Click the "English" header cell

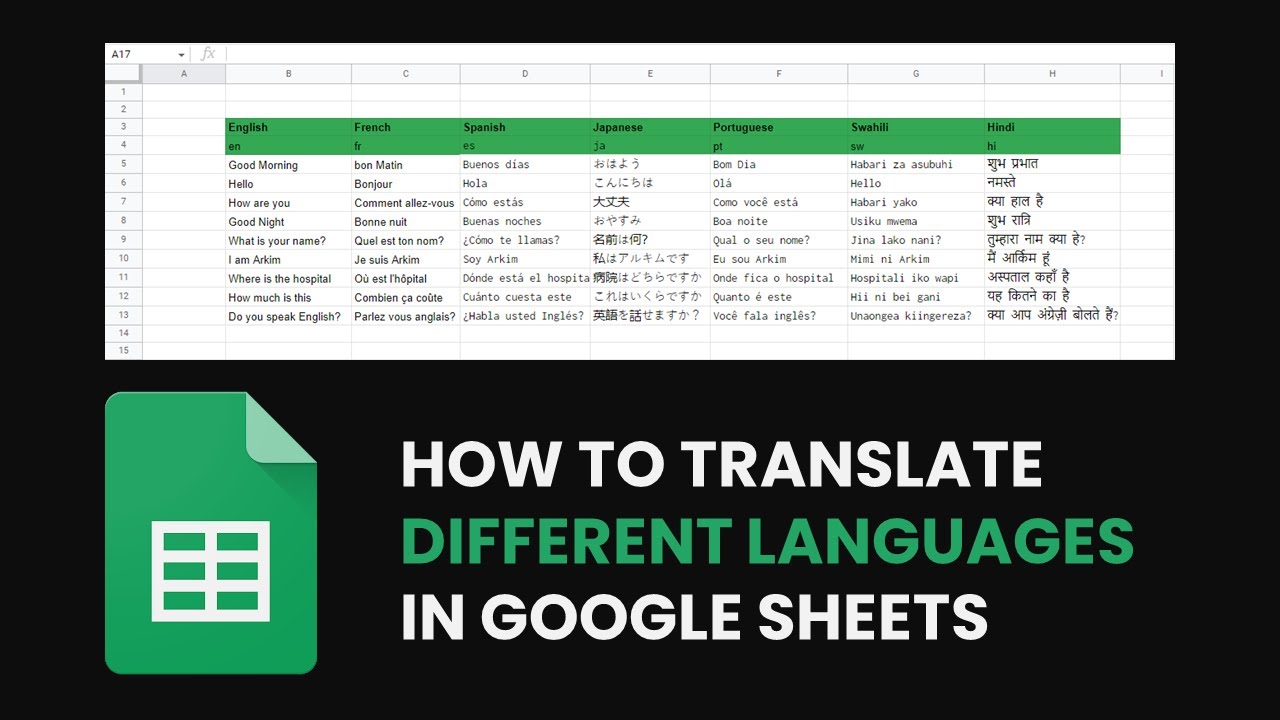coord(288,127)
